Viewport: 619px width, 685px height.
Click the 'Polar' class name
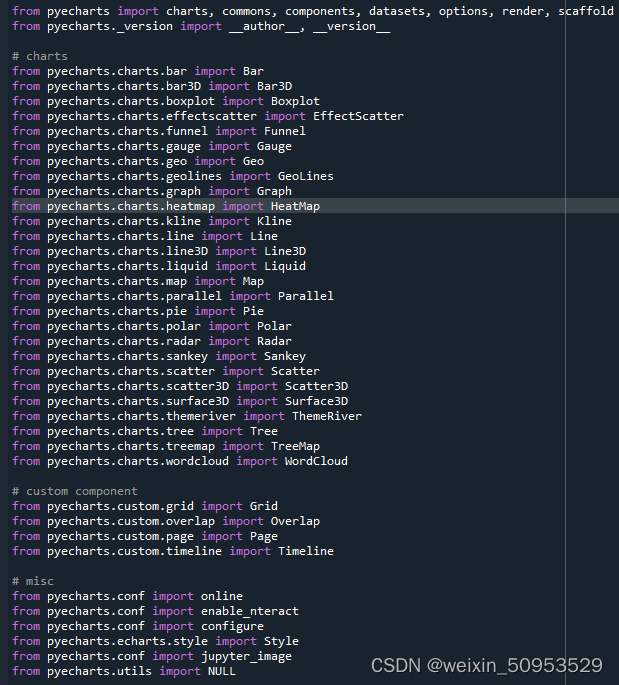(274, 326)
